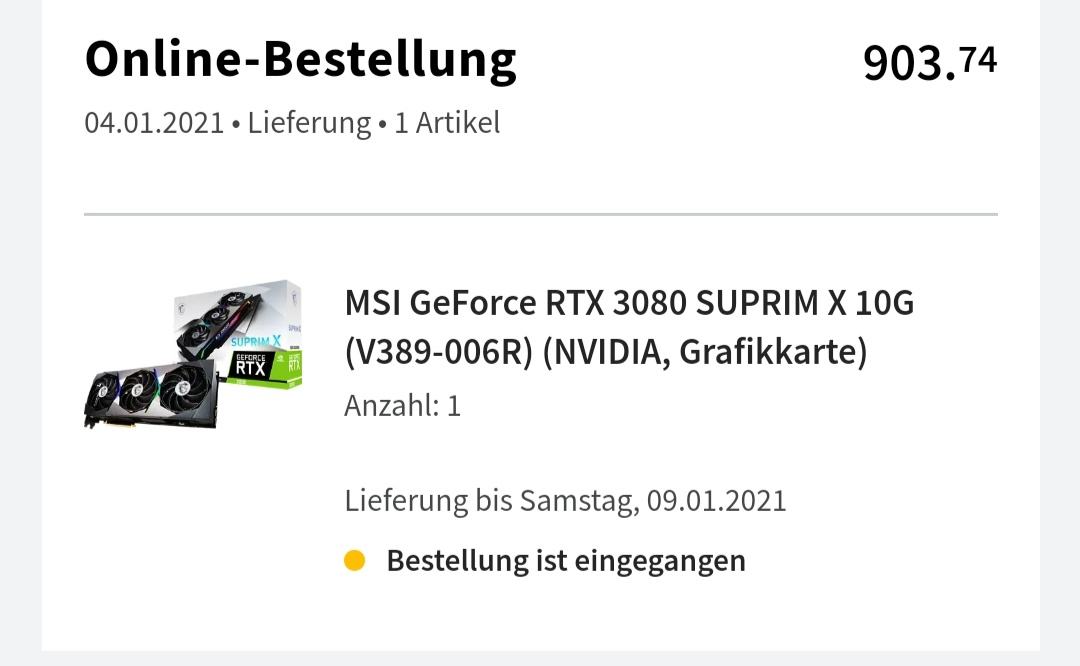The width and height of the screenshot is (1080, 666).
Task: Click the cents portion .74 of price
Action: point(977,60)
